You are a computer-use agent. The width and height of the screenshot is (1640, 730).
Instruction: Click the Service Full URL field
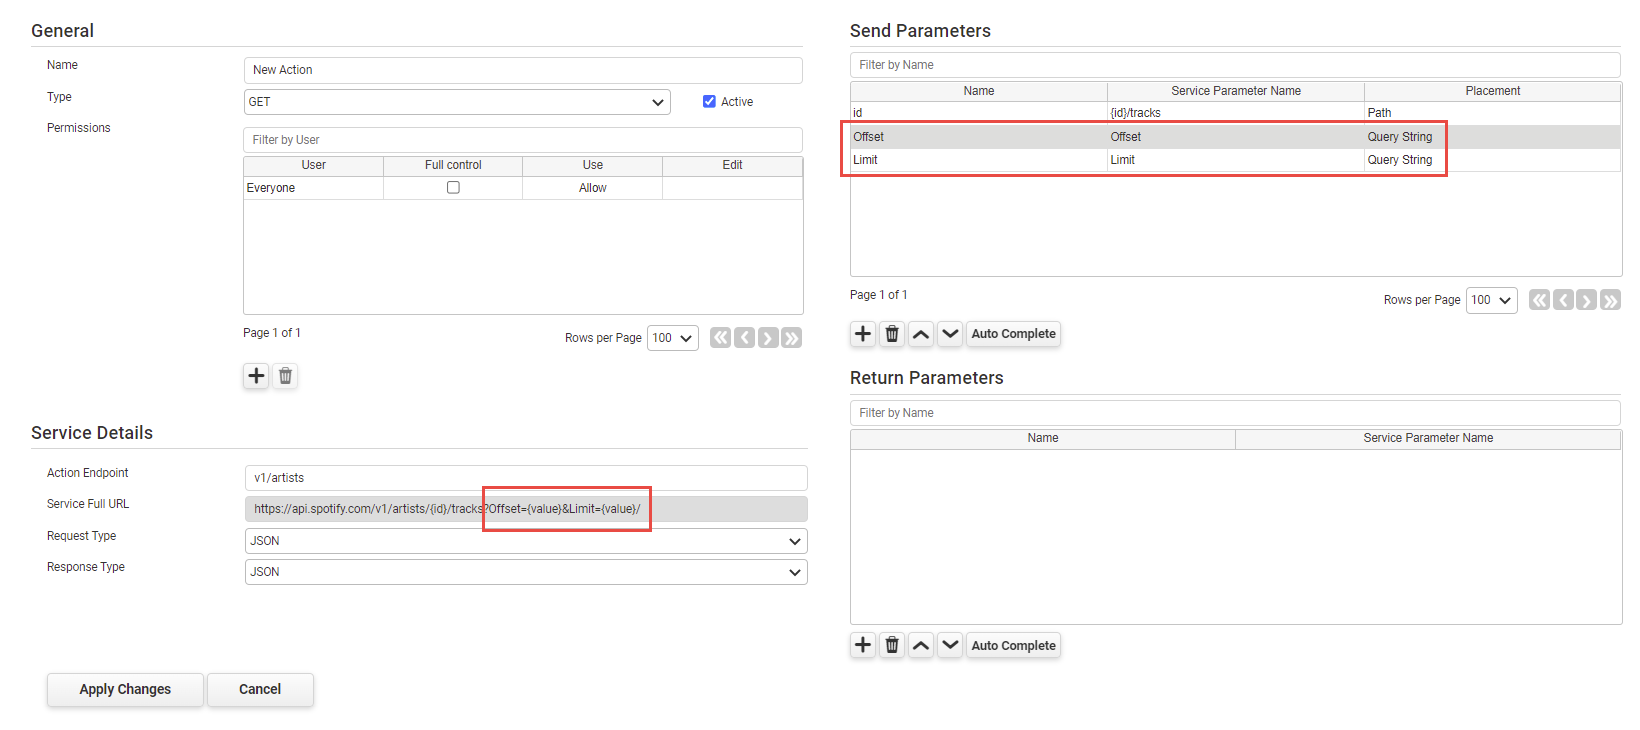pos(526,509)
